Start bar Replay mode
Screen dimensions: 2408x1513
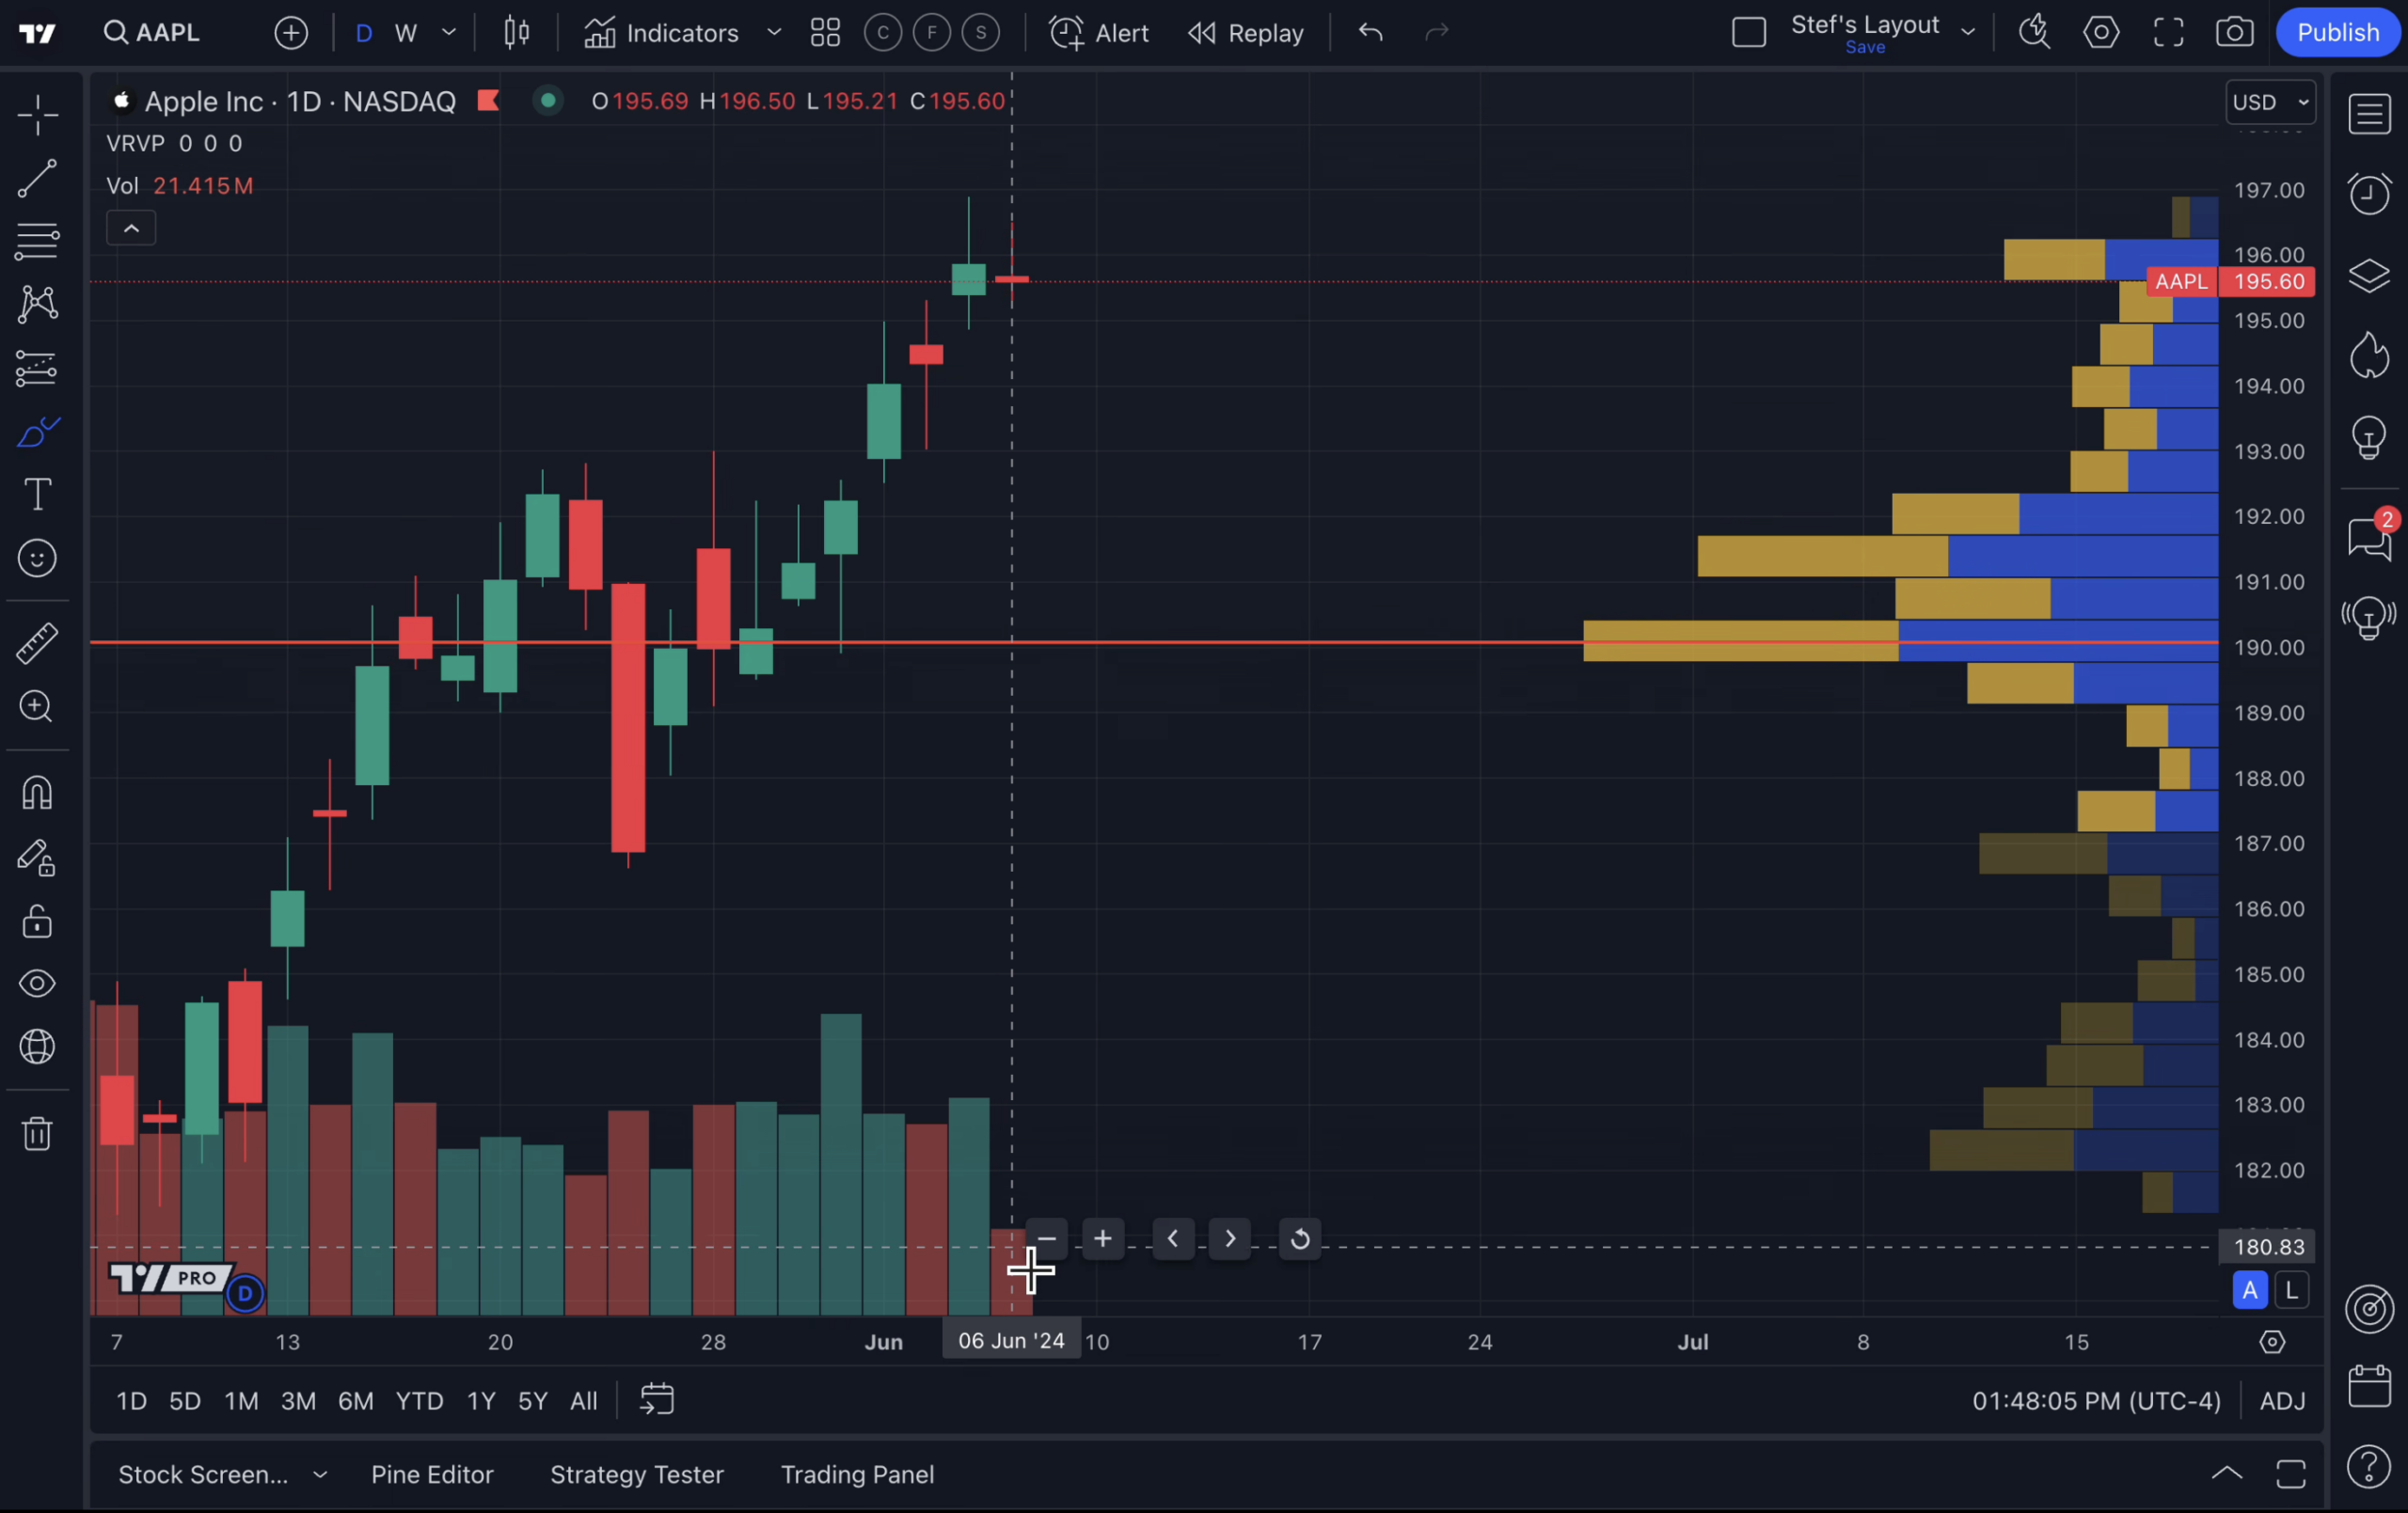1245,33
